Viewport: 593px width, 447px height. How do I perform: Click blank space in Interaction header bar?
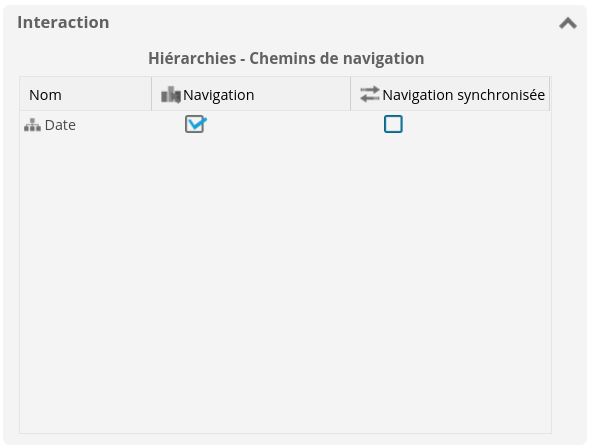click(x=333, y=23)
